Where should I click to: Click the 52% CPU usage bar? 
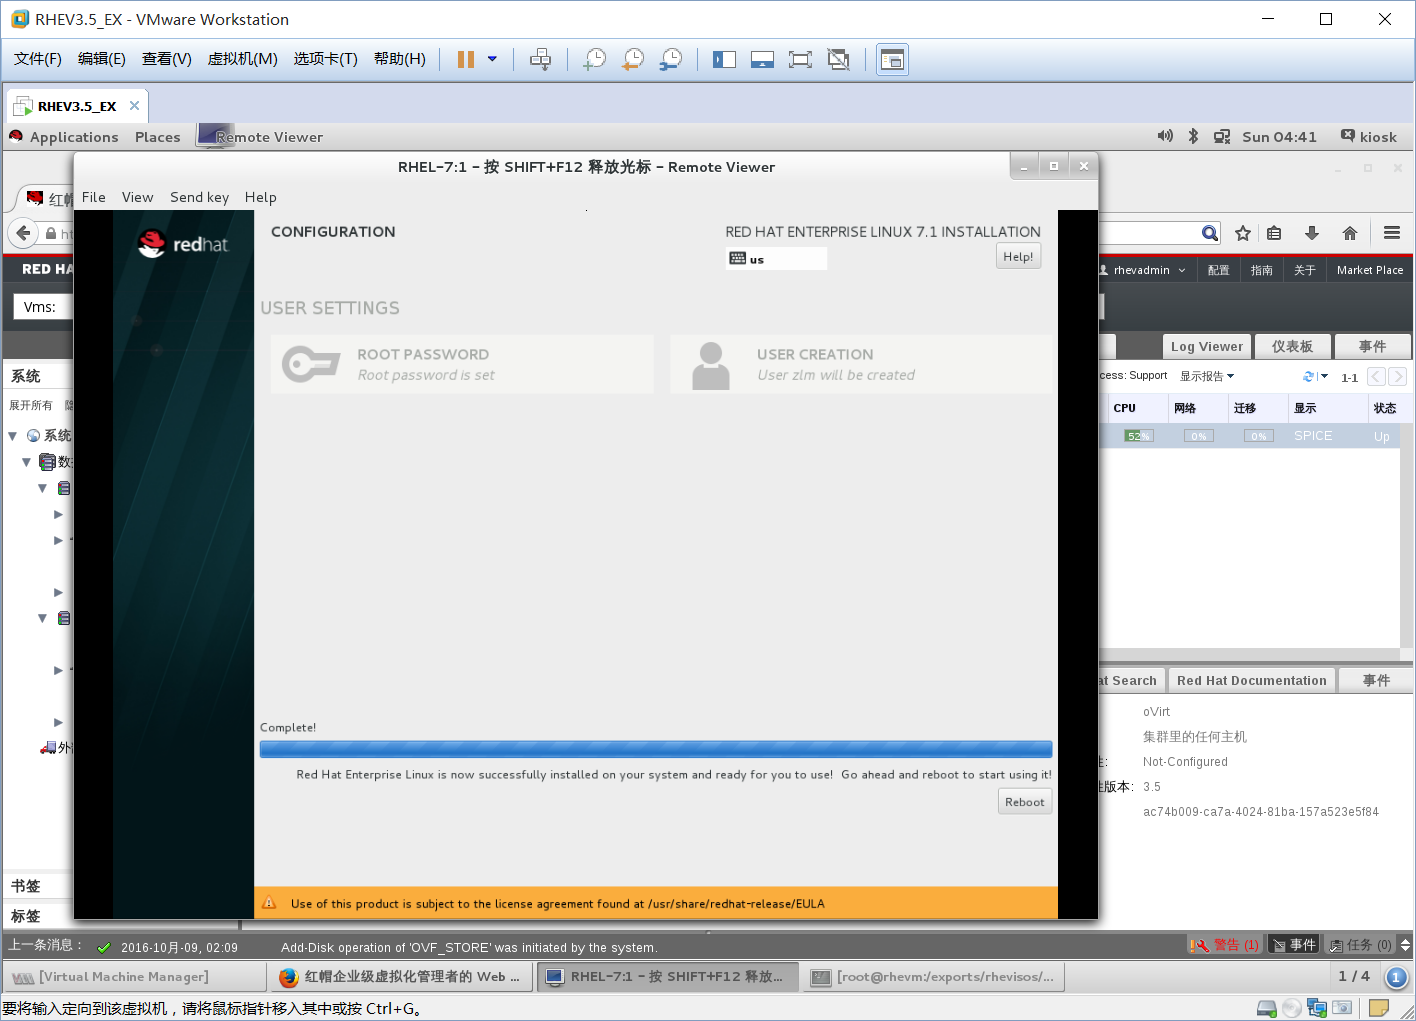[1138, 436]
